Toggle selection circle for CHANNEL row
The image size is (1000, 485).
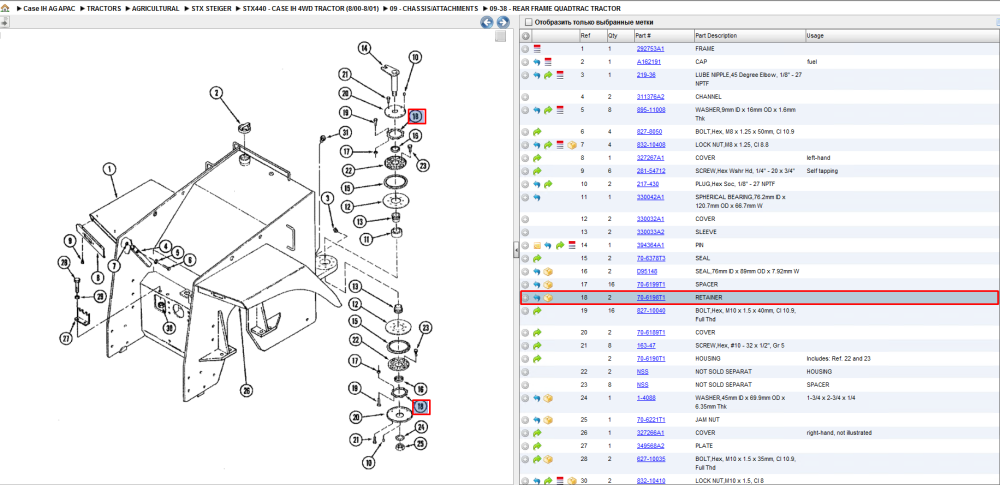click(x=526, y=97)
